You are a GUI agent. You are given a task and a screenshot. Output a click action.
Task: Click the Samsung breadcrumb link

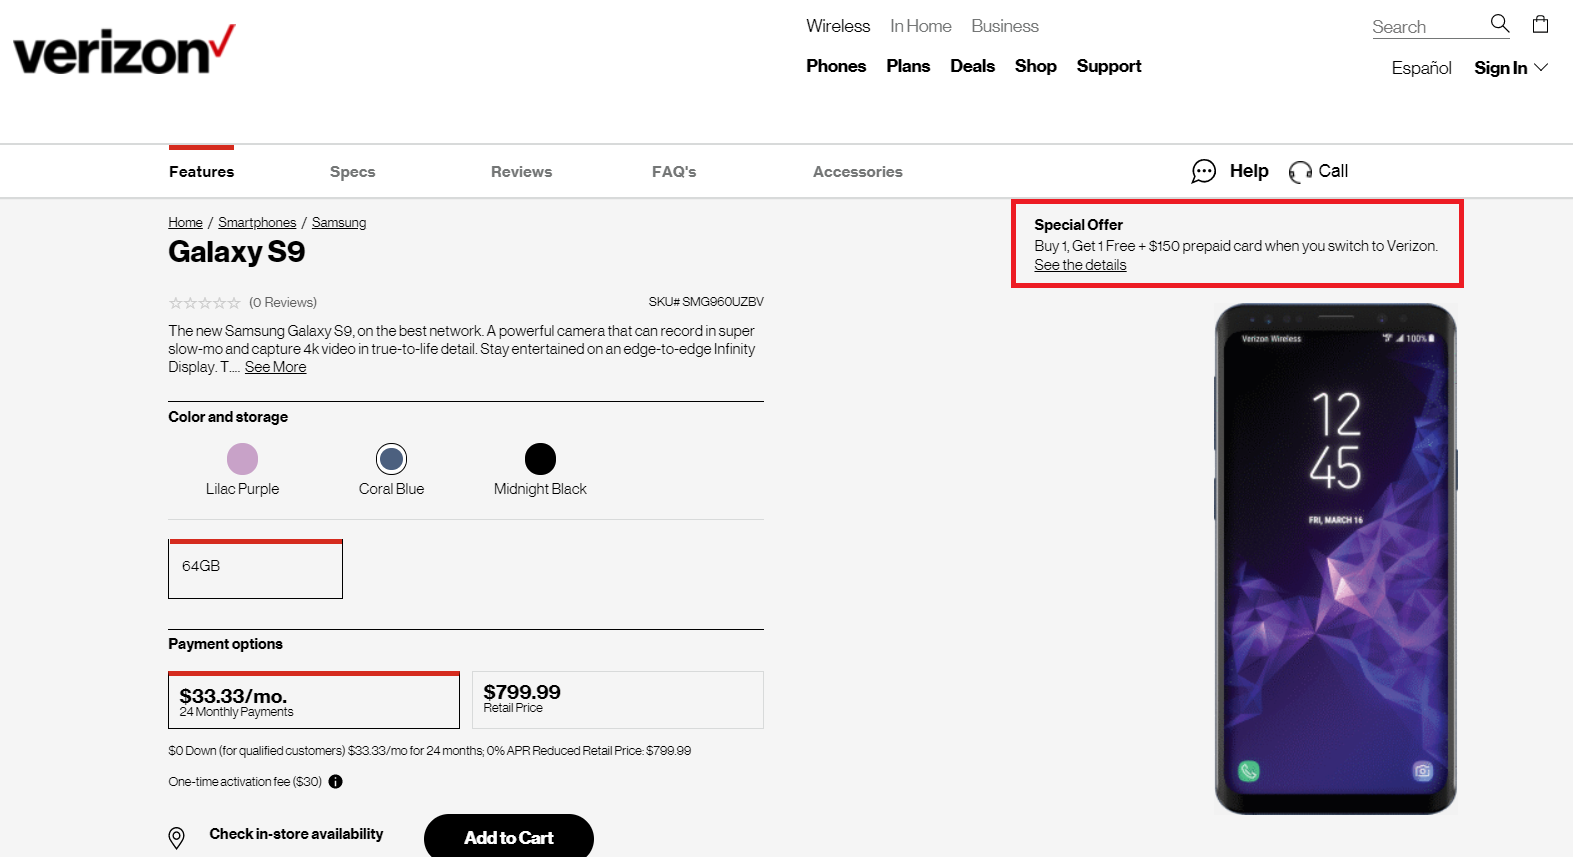(339, 222)
